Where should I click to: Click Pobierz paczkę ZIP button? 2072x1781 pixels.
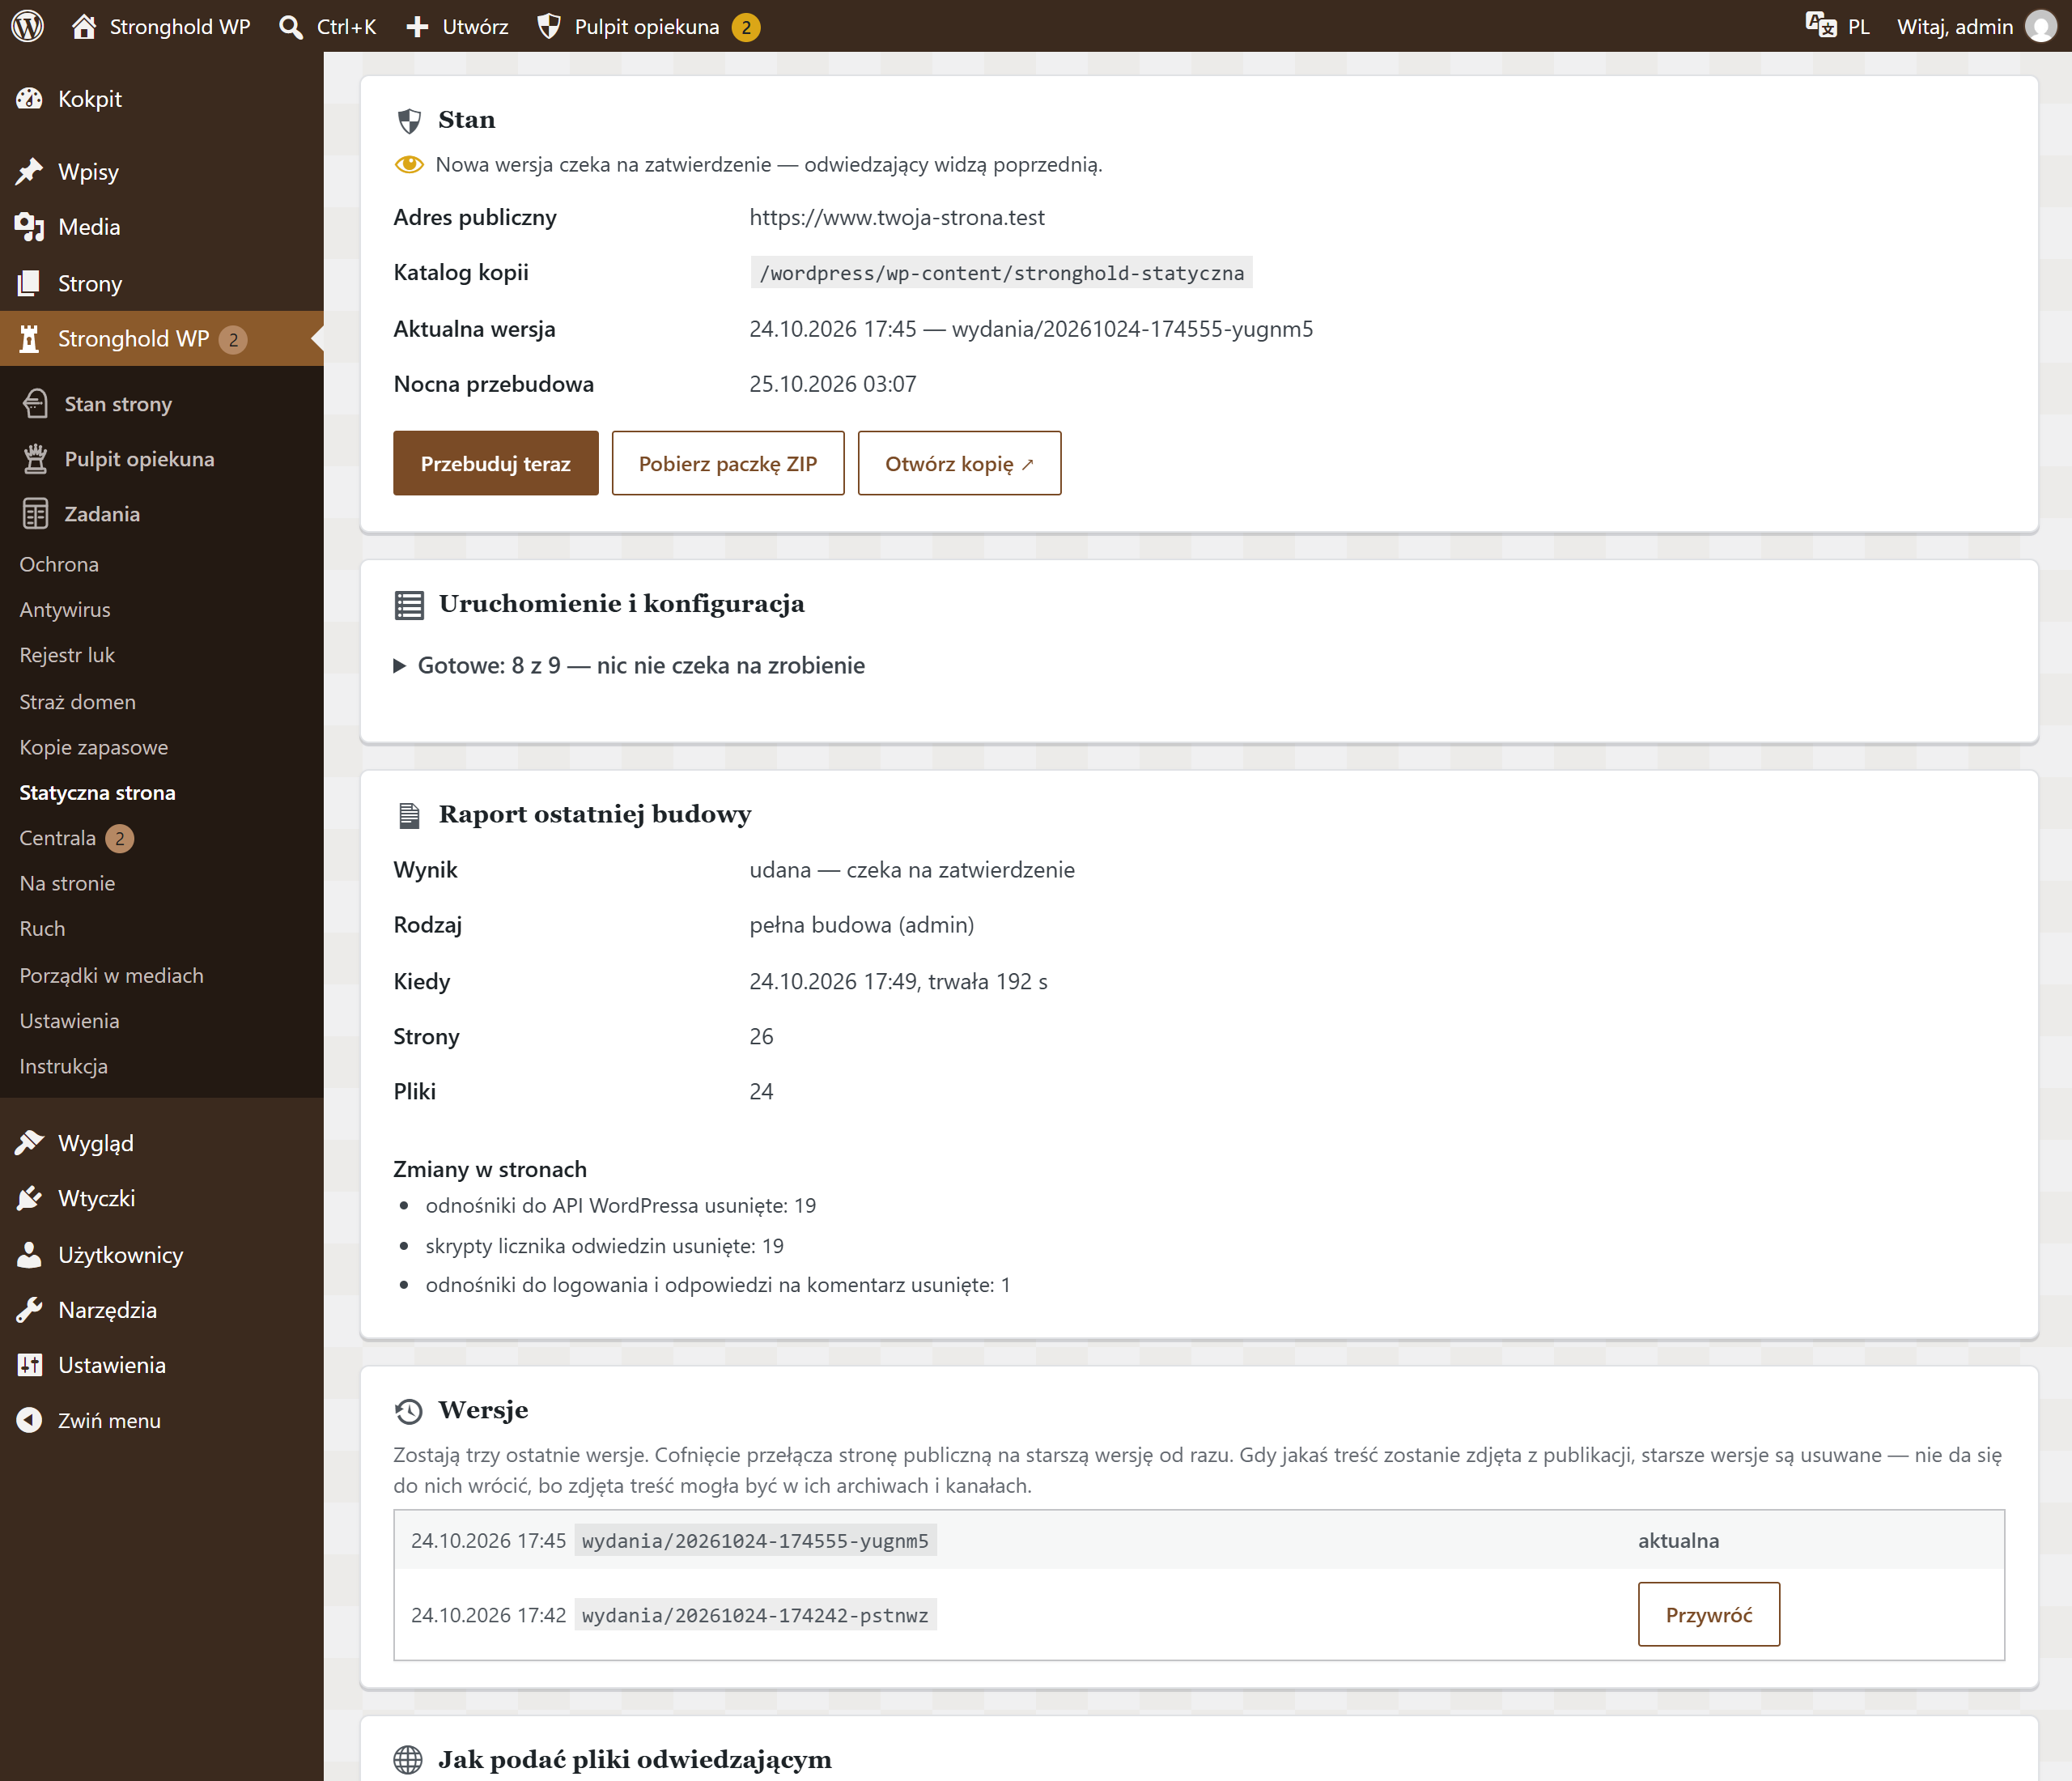(x=728, y=463)
